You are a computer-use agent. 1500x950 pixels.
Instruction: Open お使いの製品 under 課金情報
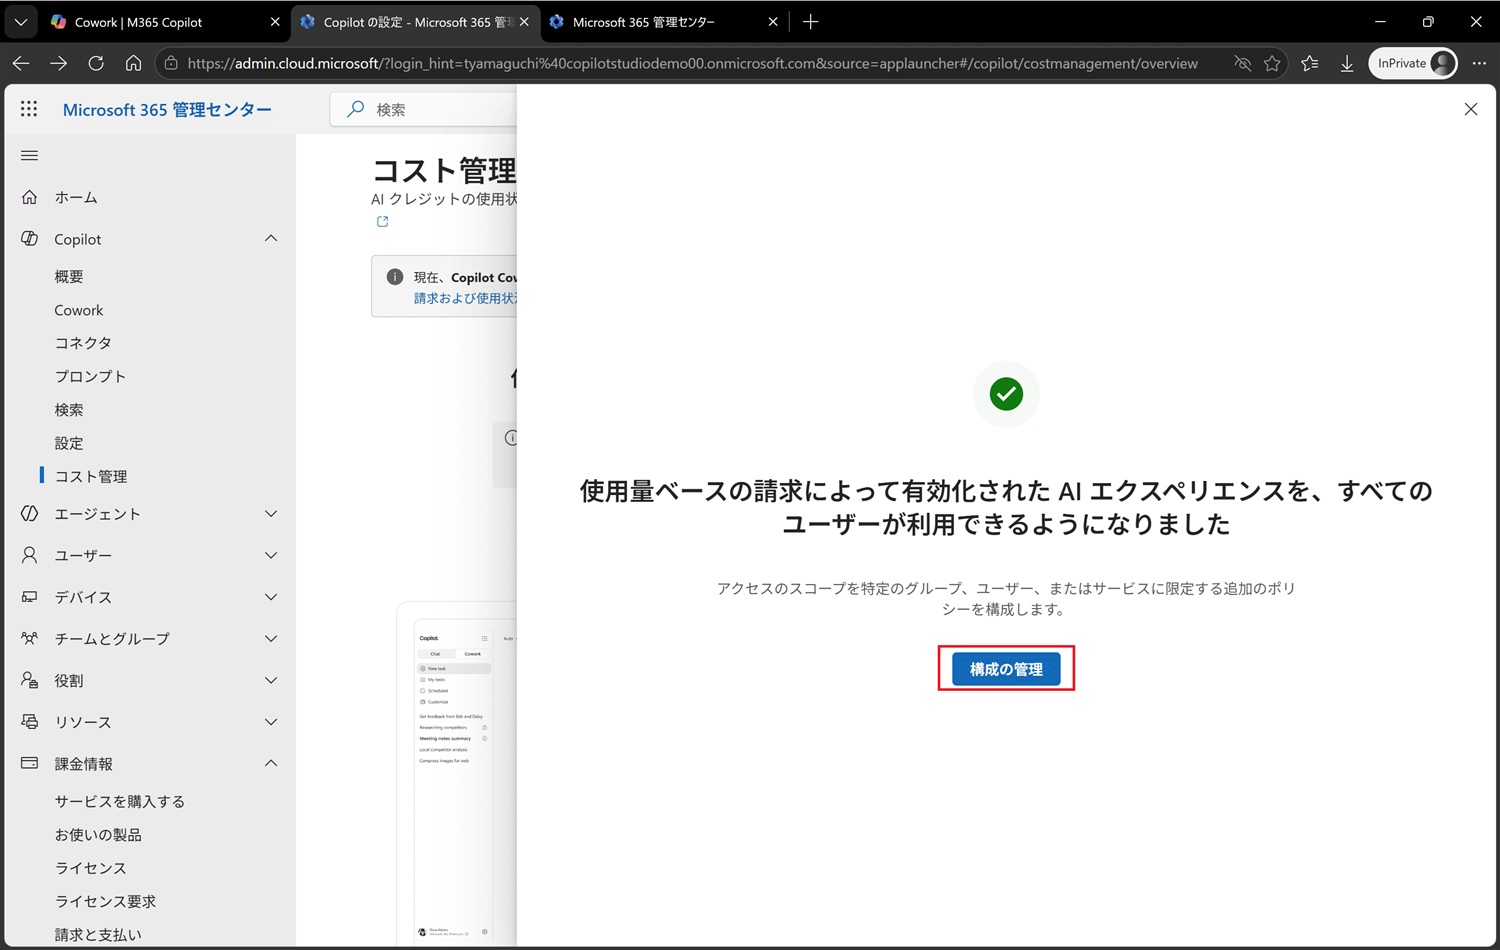point(98,835)
